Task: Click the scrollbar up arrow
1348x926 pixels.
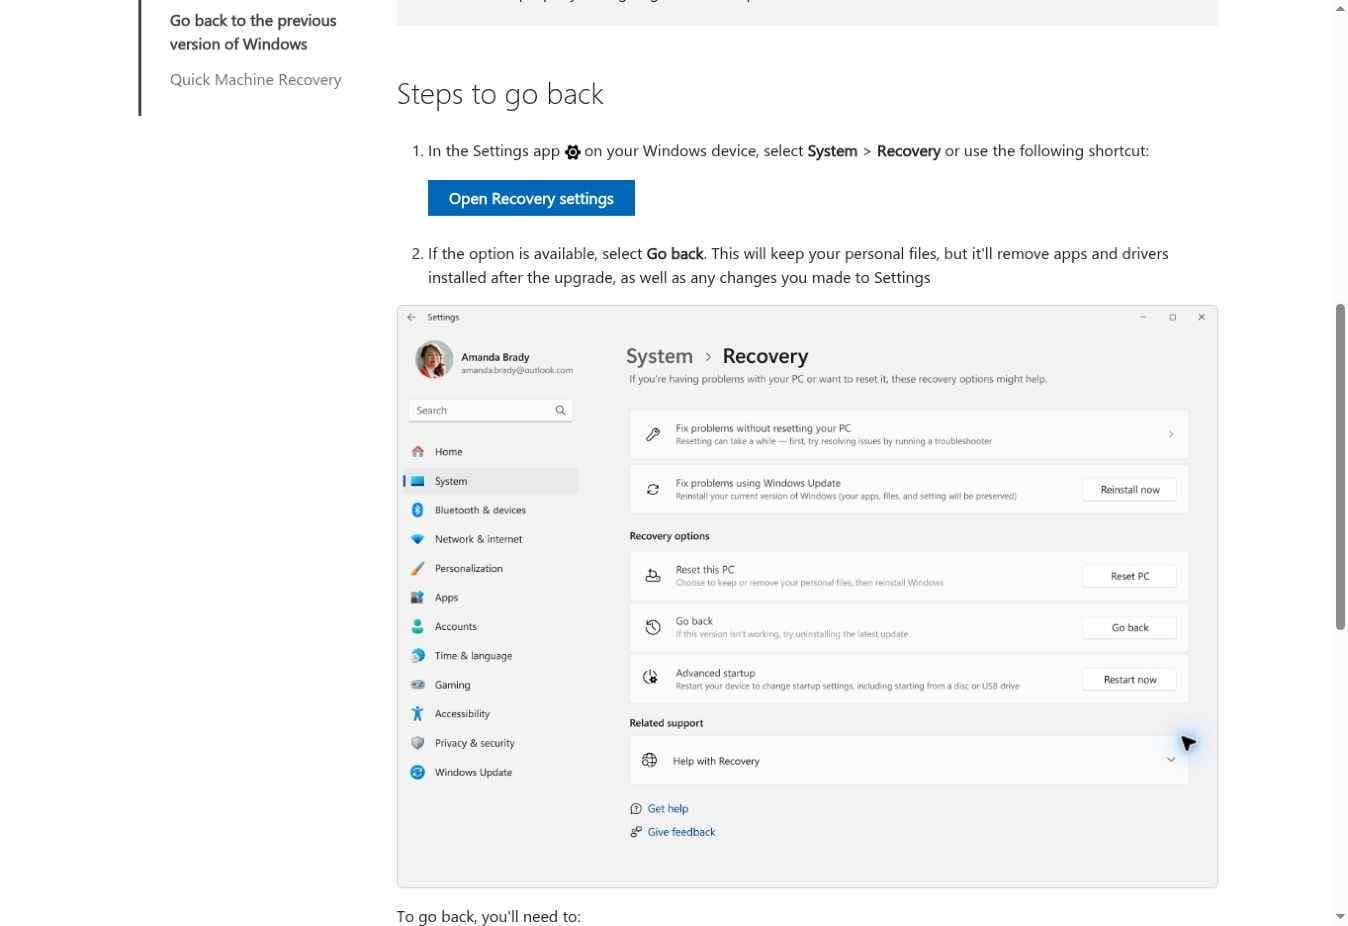Action: pyautogui.click(x=1340, y=8)
